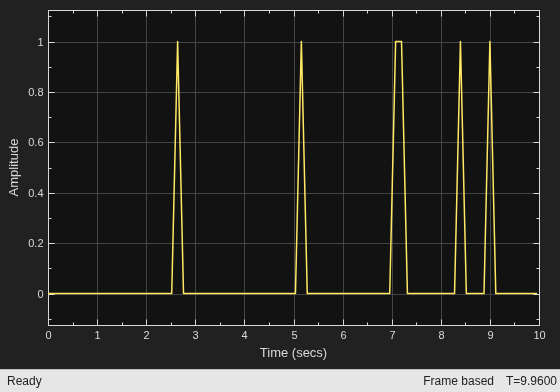This screenshot has width=560, height=392.
Task: Click the Ready status text
Action: pyautogui.click(x=24, y=381)
